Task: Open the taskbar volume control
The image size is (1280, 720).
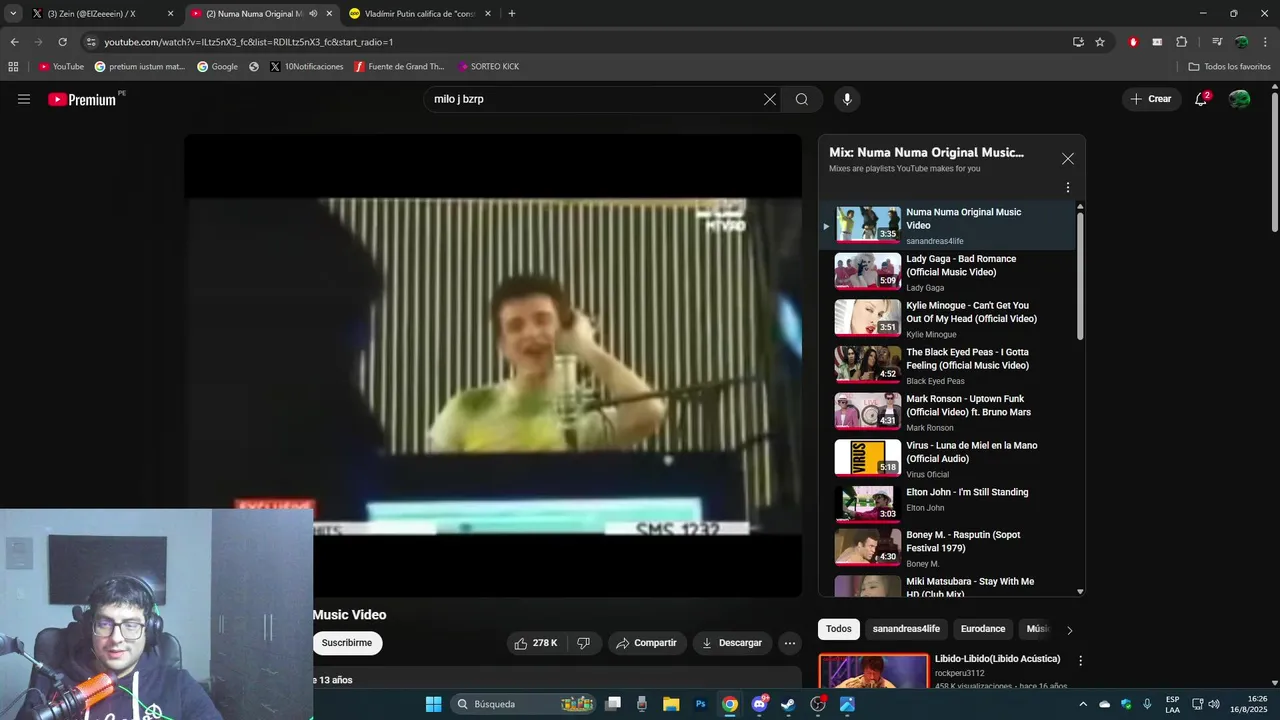Action: pos(1214,704)
